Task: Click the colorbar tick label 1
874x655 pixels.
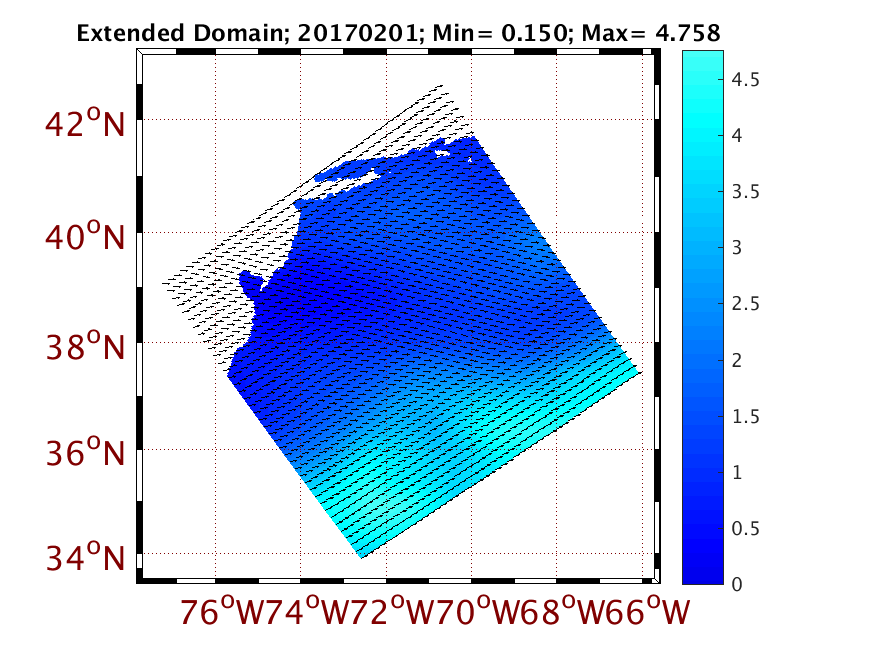Action: point(737,472)
